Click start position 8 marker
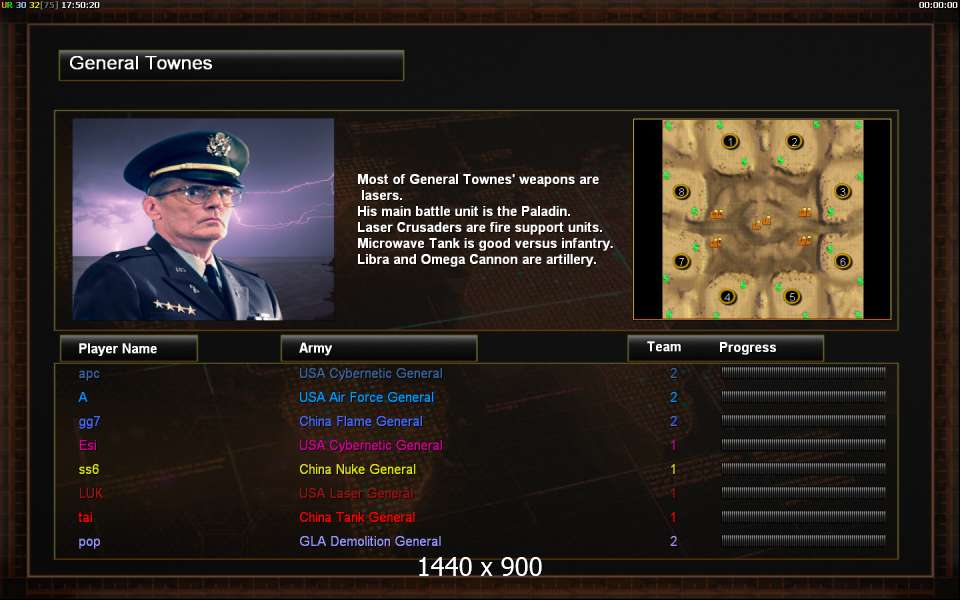960x600 pixels. pos(681,192)
